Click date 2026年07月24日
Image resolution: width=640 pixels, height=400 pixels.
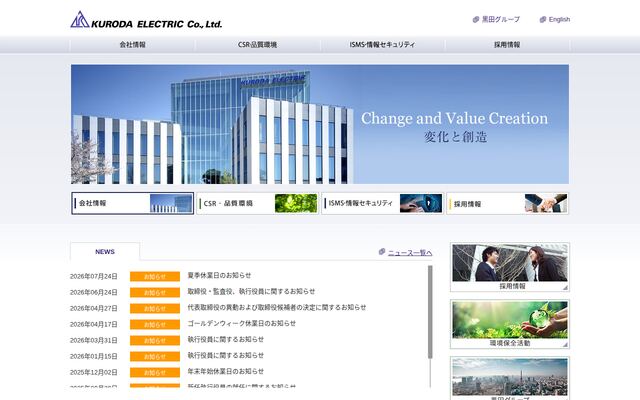click(93, 277)
